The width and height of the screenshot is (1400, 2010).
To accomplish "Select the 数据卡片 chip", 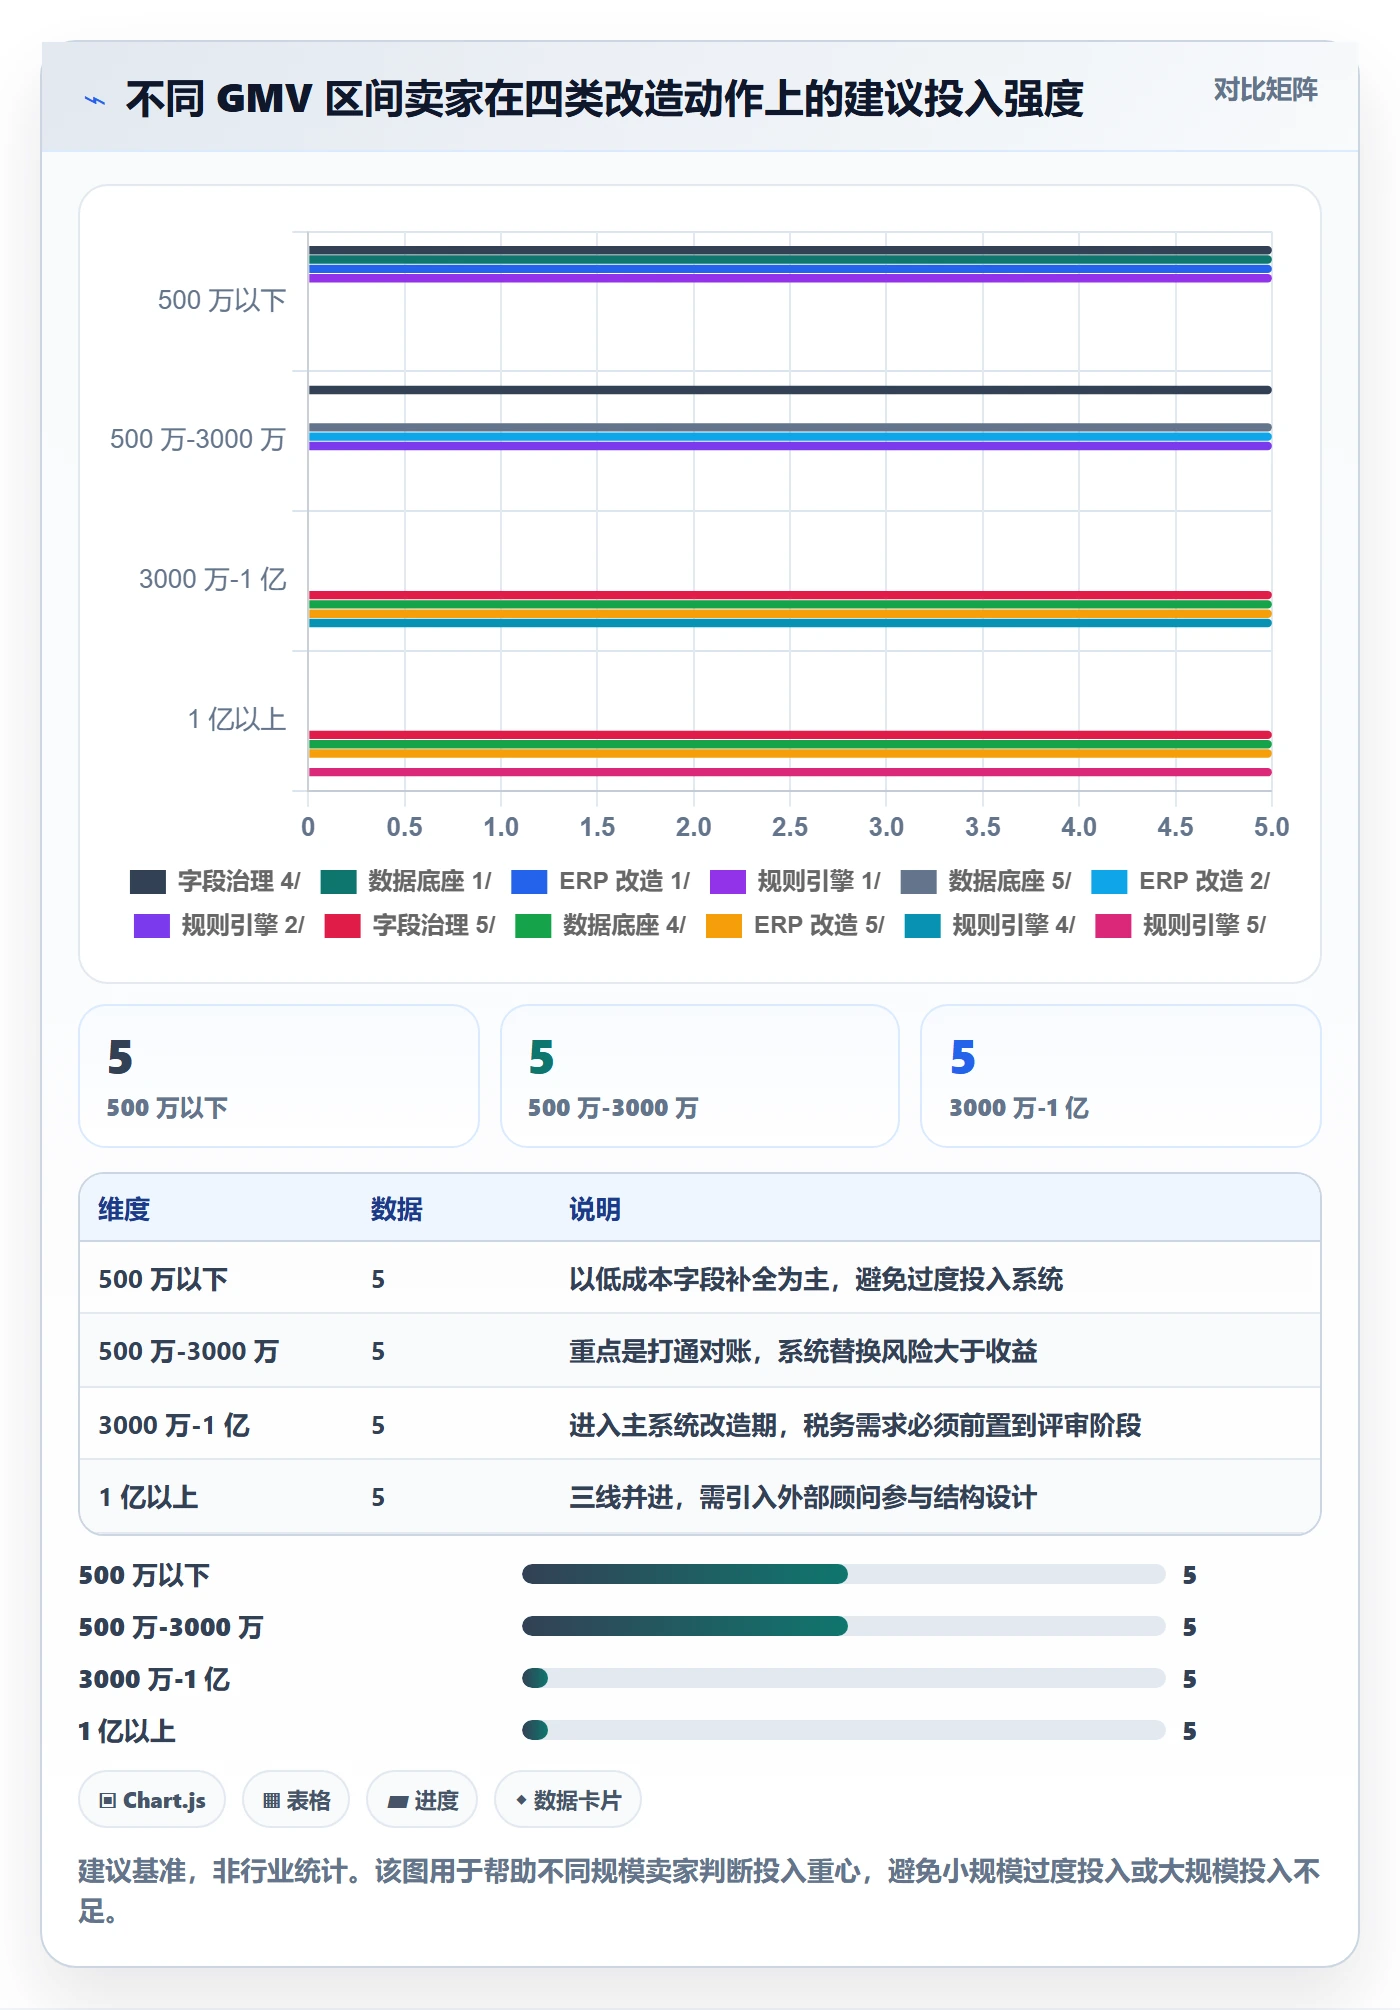I will coord(568,1800).
